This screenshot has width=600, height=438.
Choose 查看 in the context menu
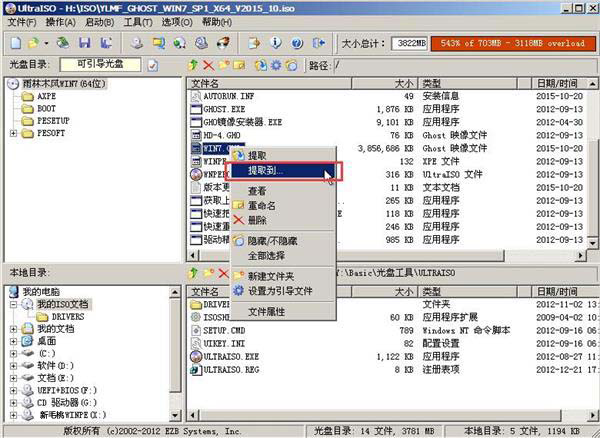(283, 191)
